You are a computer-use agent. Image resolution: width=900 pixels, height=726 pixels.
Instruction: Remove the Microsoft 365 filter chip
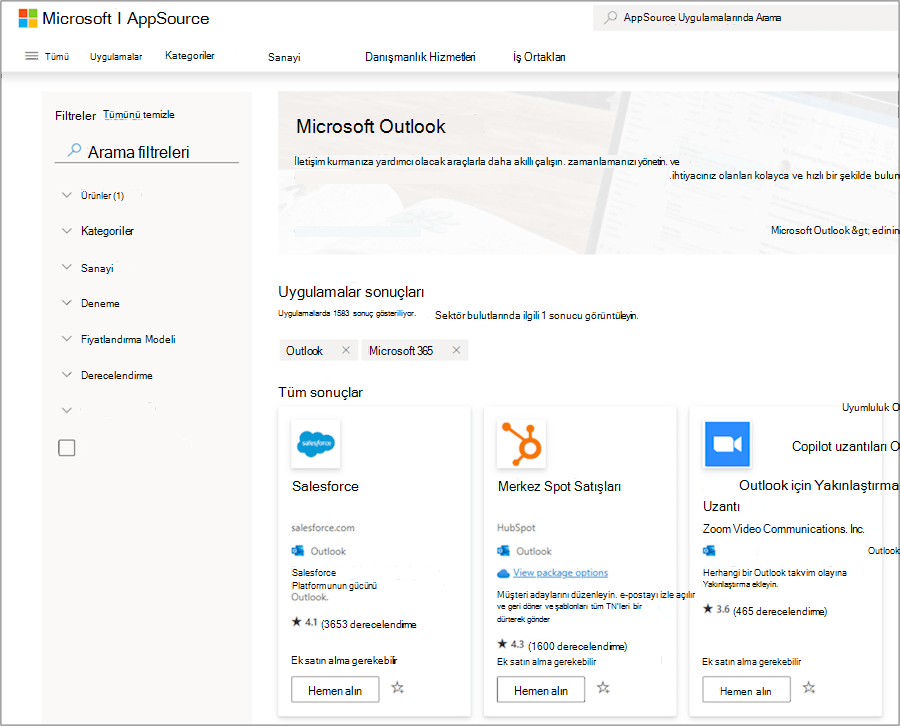click(456, 350)
